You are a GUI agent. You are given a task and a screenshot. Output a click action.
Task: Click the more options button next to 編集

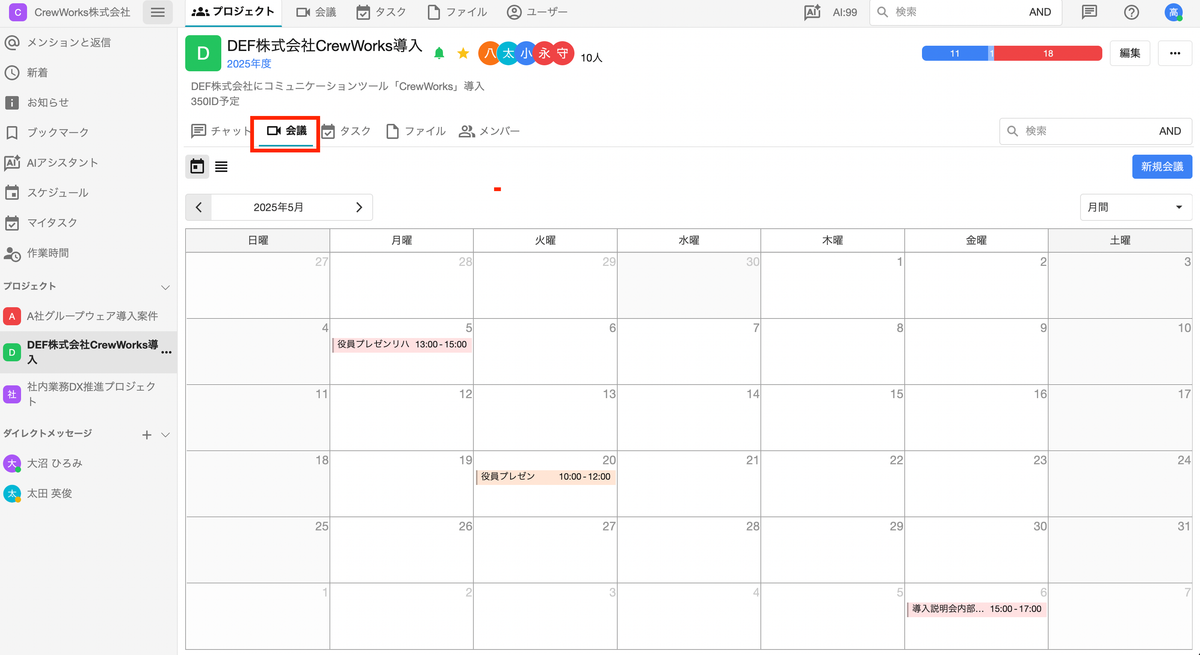[x=1174, y=53]
